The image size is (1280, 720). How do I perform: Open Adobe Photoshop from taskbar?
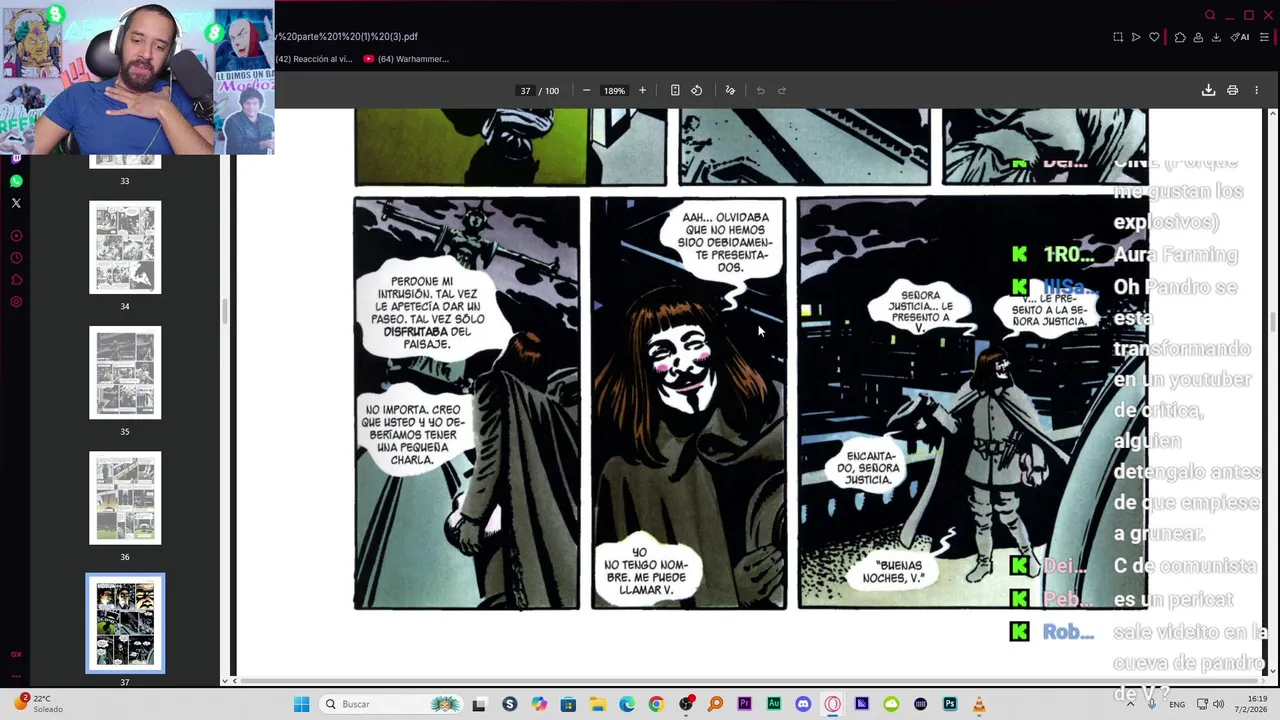point(950,704)
